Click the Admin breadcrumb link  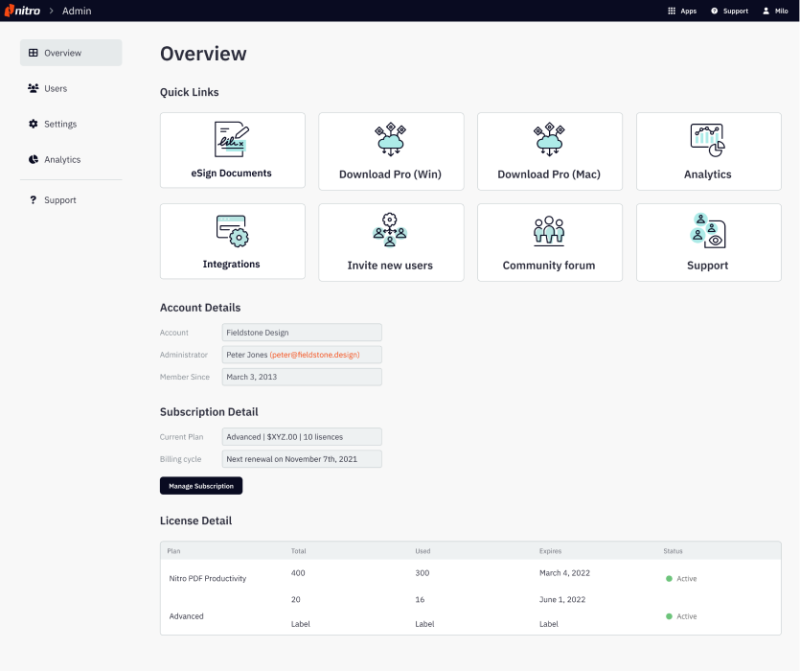tap(77, 11)
